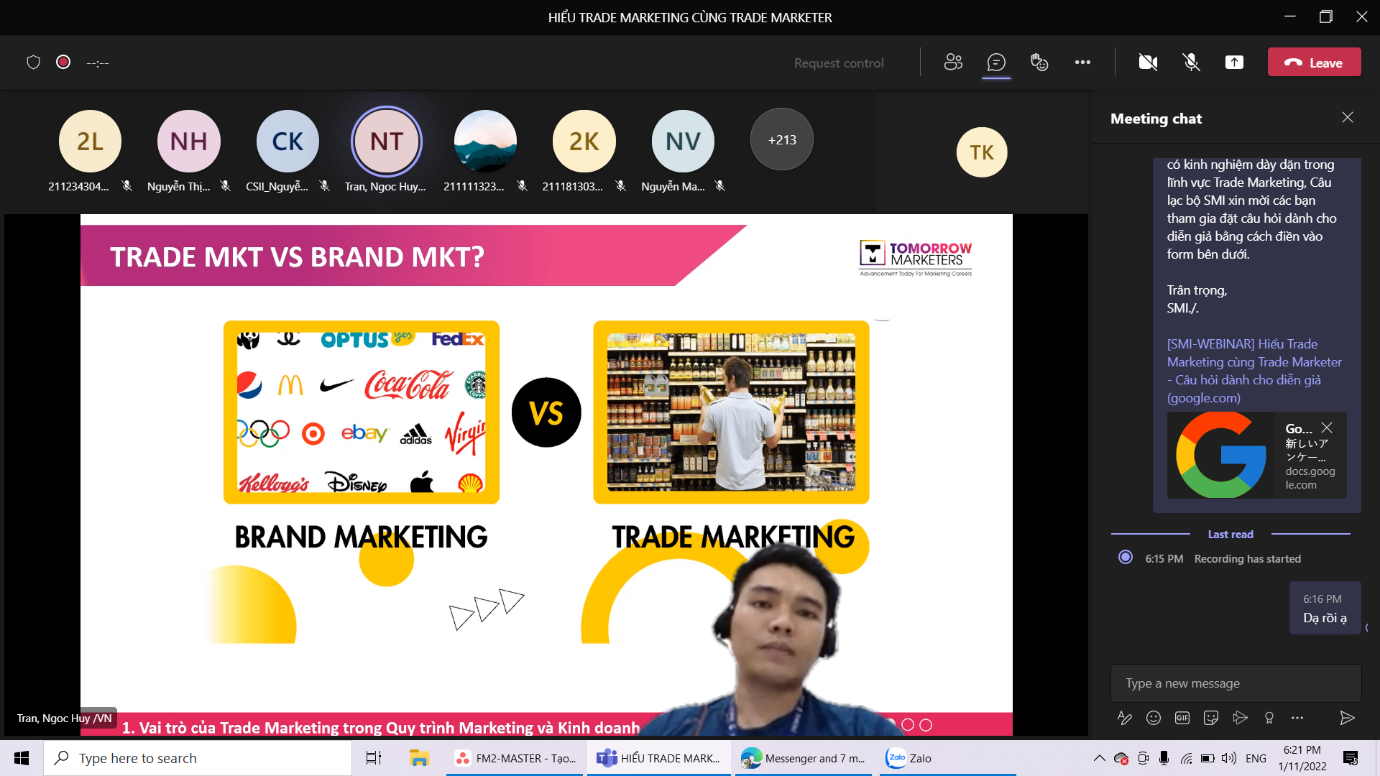Open the participants list icon
The image size is (1380, 776).
pos(953,62)
